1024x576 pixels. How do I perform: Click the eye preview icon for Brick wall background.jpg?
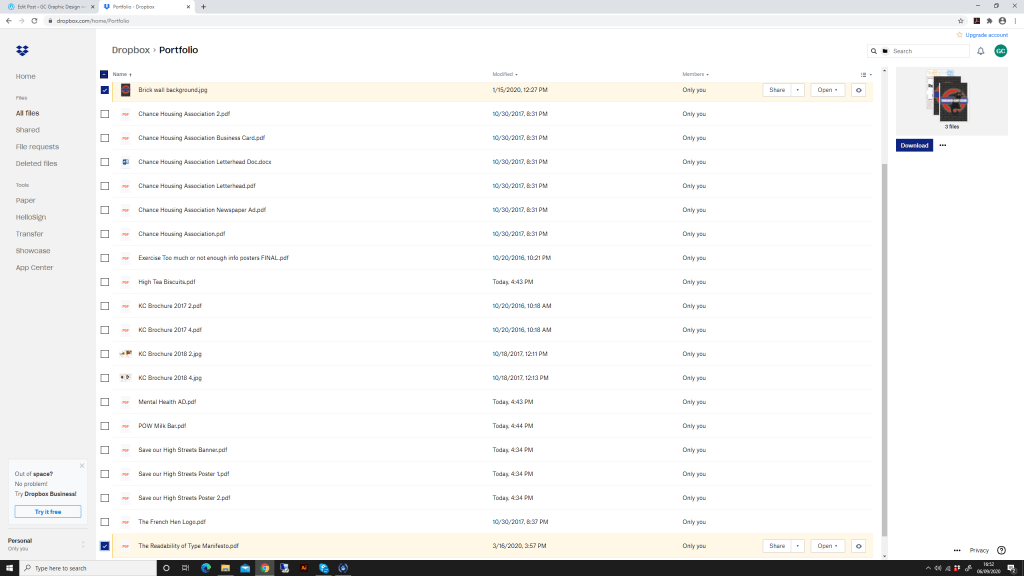(858, 90)
